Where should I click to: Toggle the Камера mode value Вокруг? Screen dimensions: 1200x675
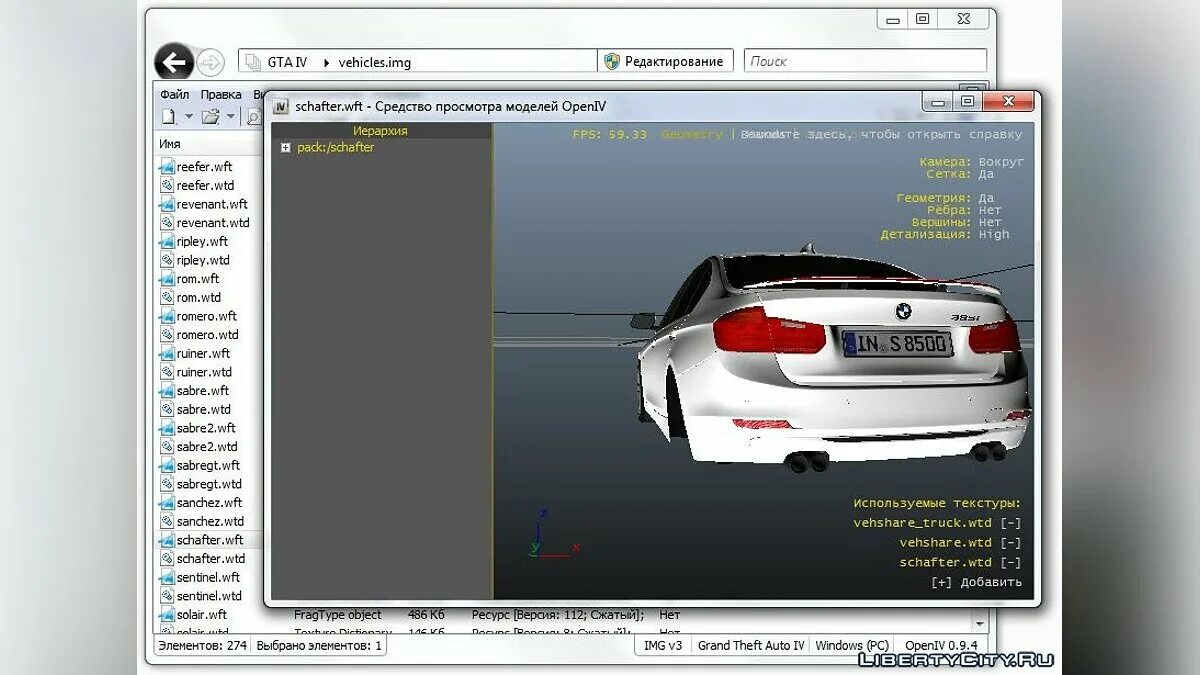coord(1002,162)
